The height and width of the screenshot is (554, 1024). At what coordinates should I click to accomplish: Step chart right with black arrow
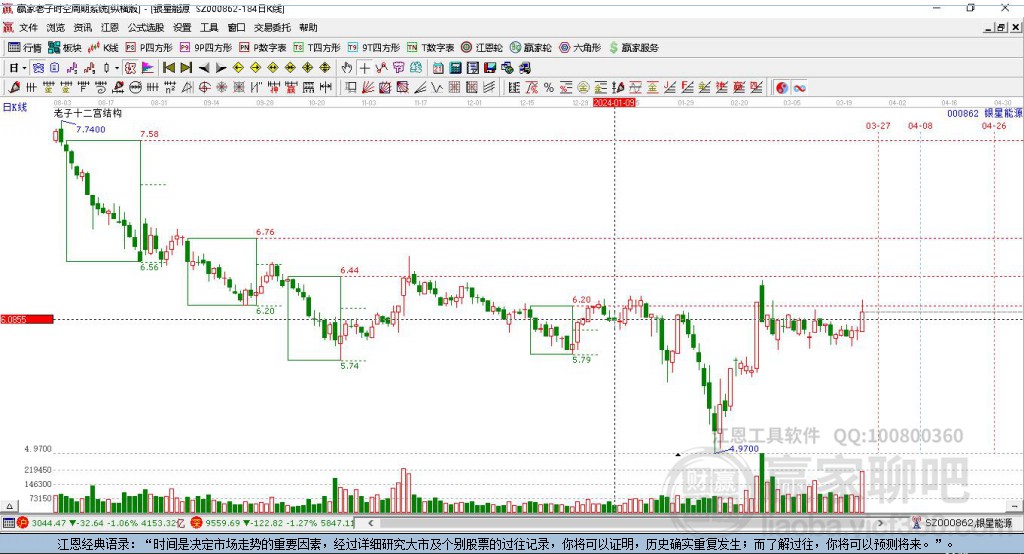coord(221,68)
